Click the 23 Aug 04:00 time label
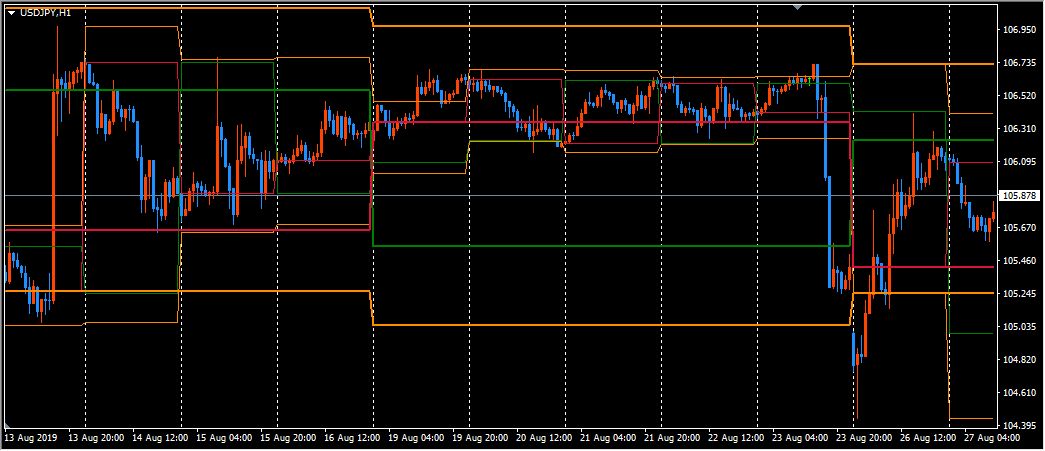 [x=799, y=438]
